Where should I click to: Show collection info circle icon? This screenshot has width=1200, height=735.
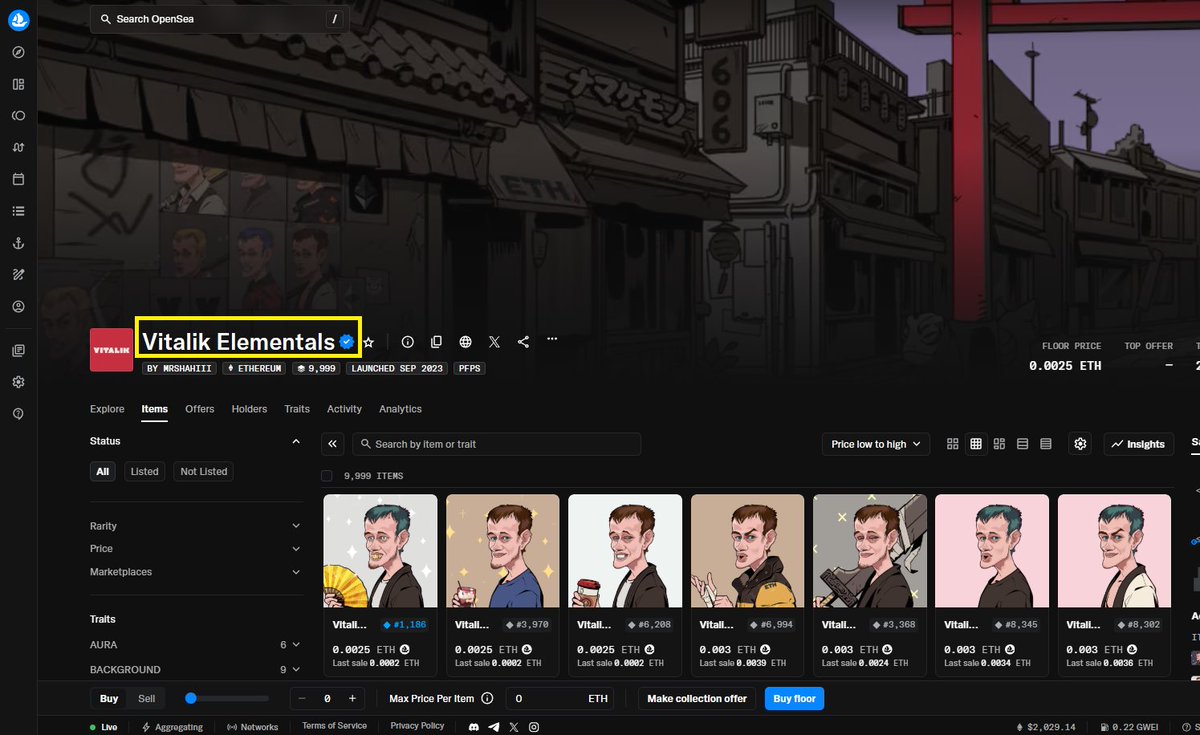(407, 342)
